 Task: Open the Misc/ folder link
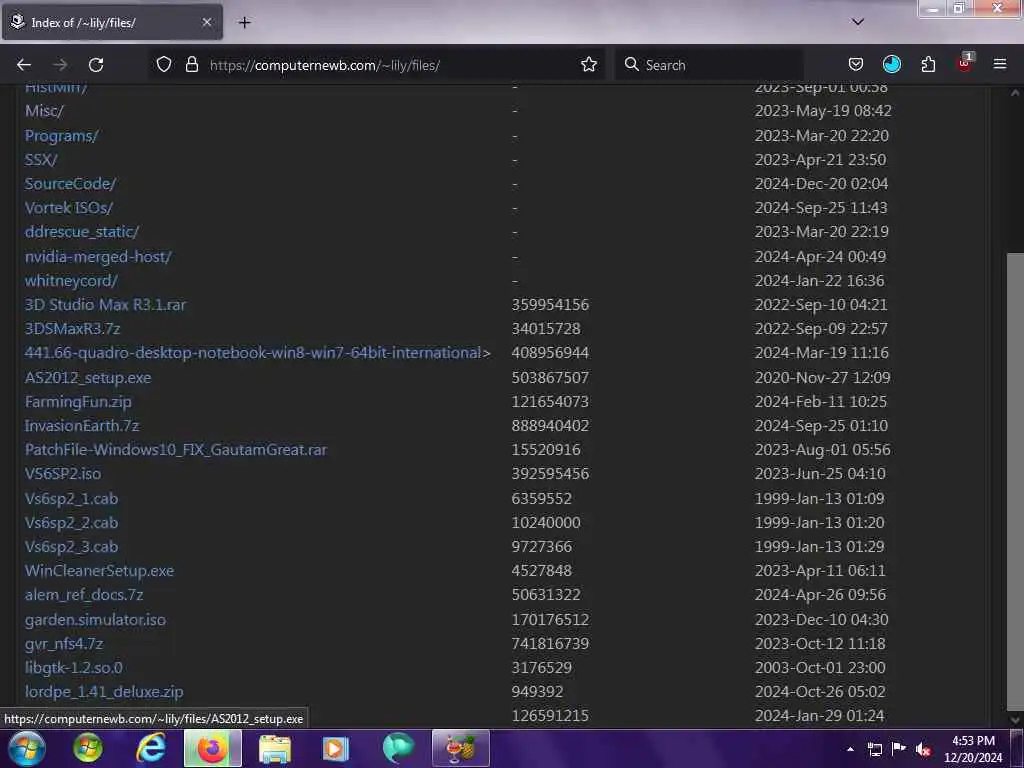44,111
